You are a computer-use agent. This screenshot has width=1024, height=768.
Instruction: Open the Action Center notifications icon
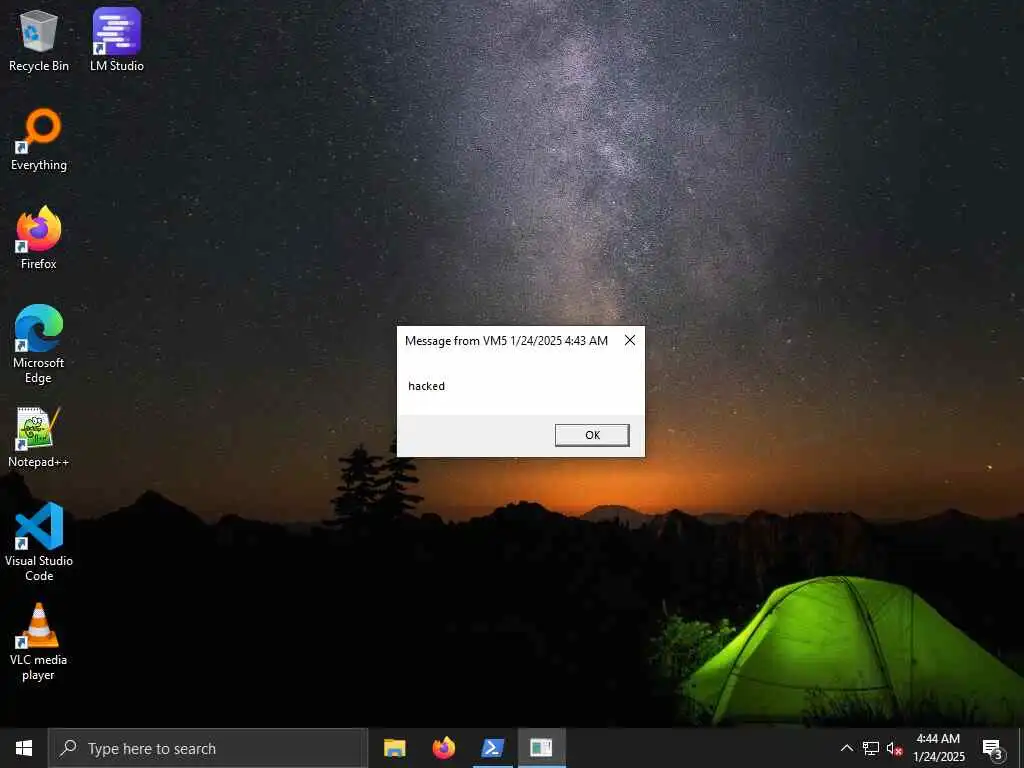tap(992, 748)
